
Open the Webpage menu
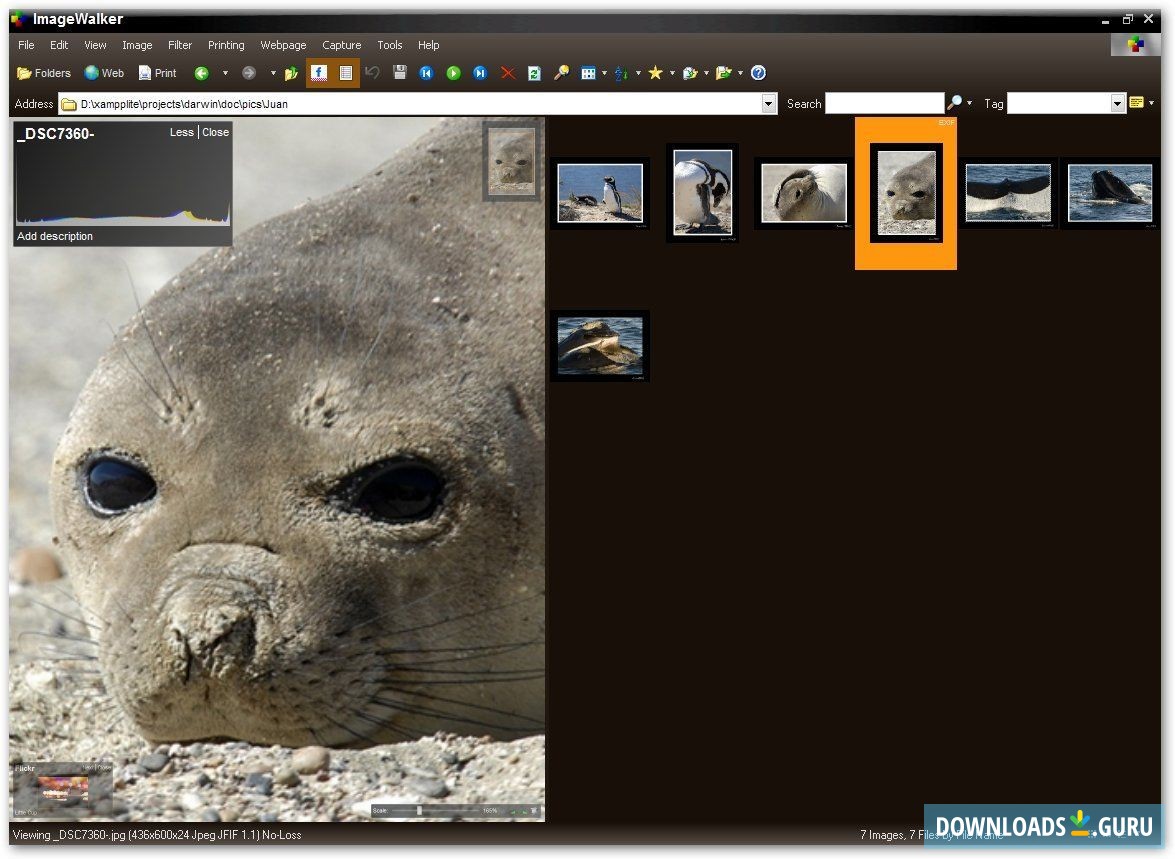283,45
